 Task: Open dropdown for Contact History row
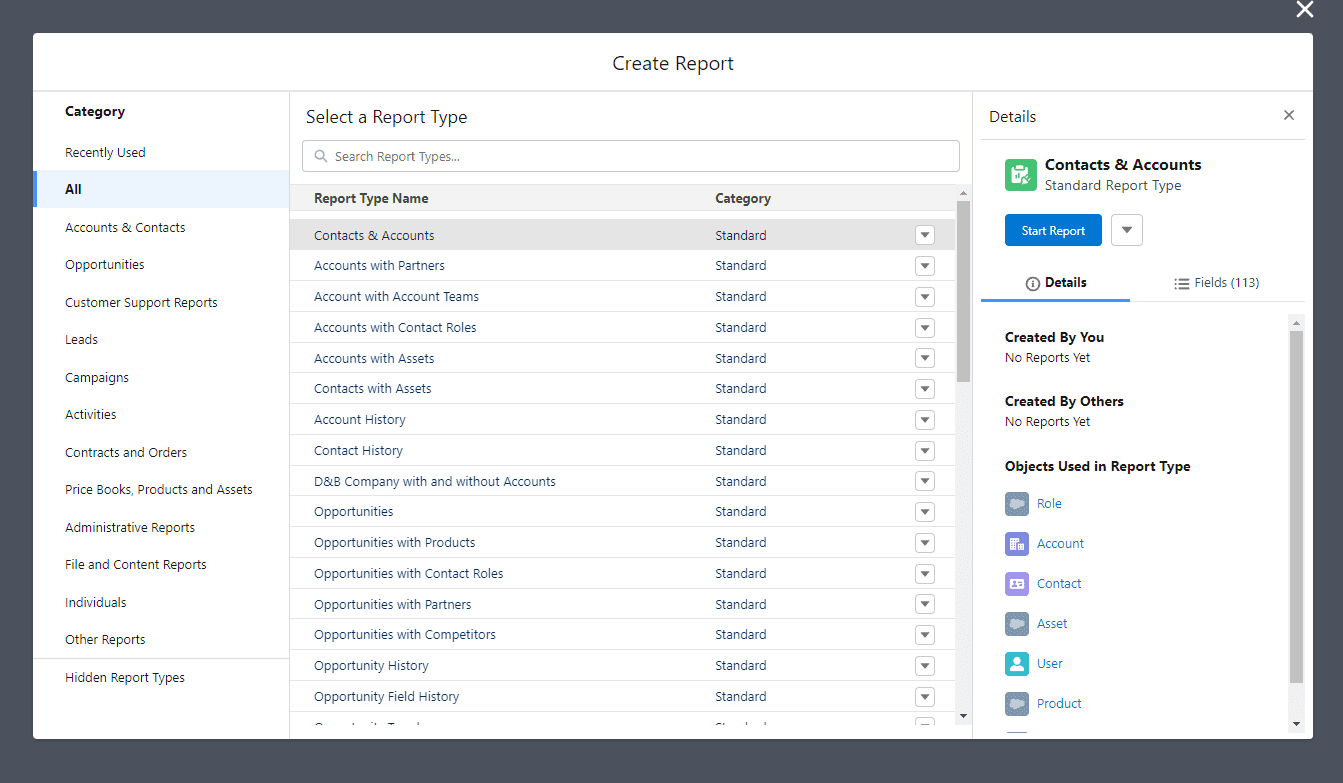tap(925, 451)
